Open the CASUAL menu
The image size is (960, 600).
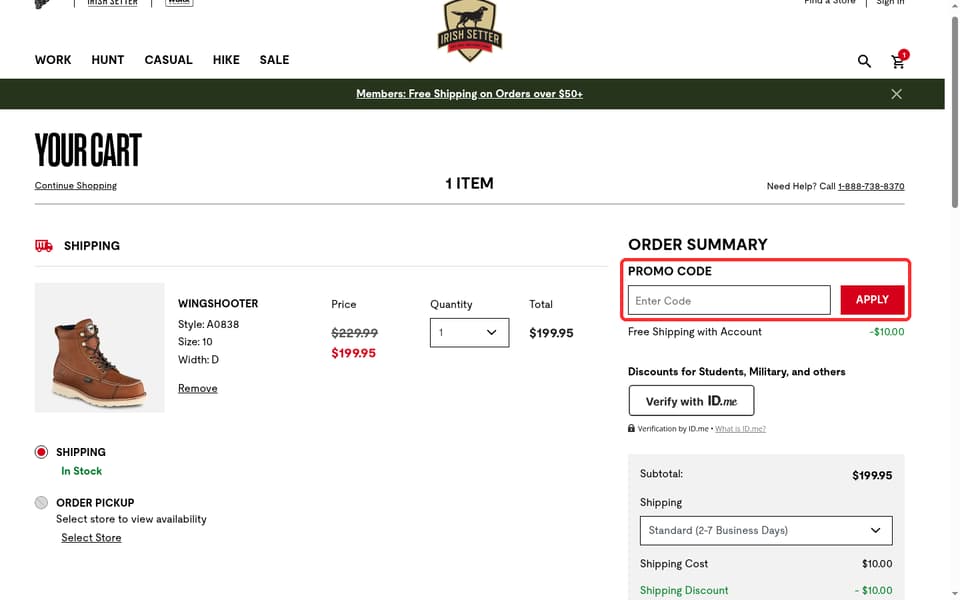(168, 60)
